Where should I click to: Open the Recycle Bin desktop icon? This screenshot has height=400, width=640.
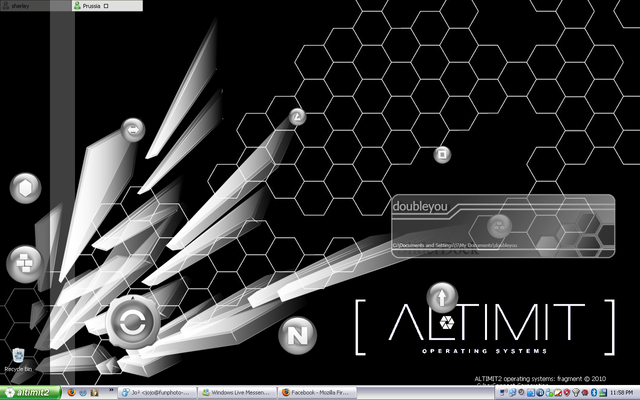tap(18, 360)
